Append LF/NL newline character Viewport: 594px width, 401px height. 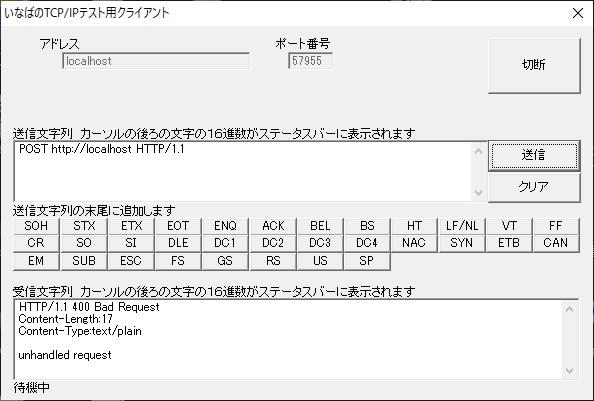462,226
